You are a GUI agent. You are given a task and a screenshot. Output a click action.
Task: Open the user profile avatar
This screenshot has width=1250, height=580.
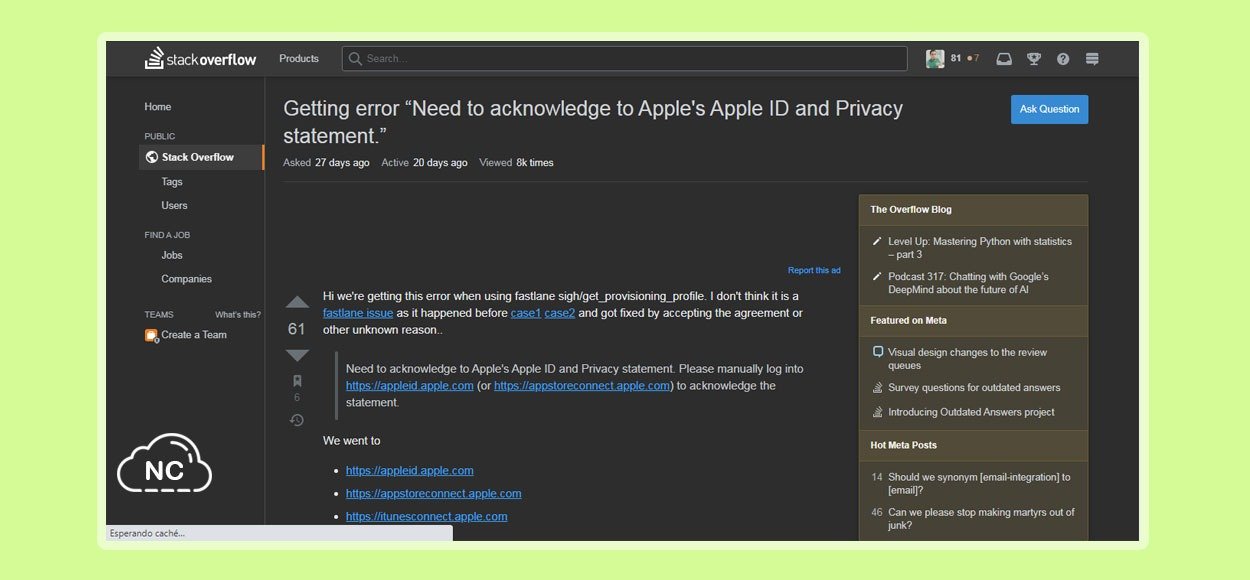tap(935, 59)
